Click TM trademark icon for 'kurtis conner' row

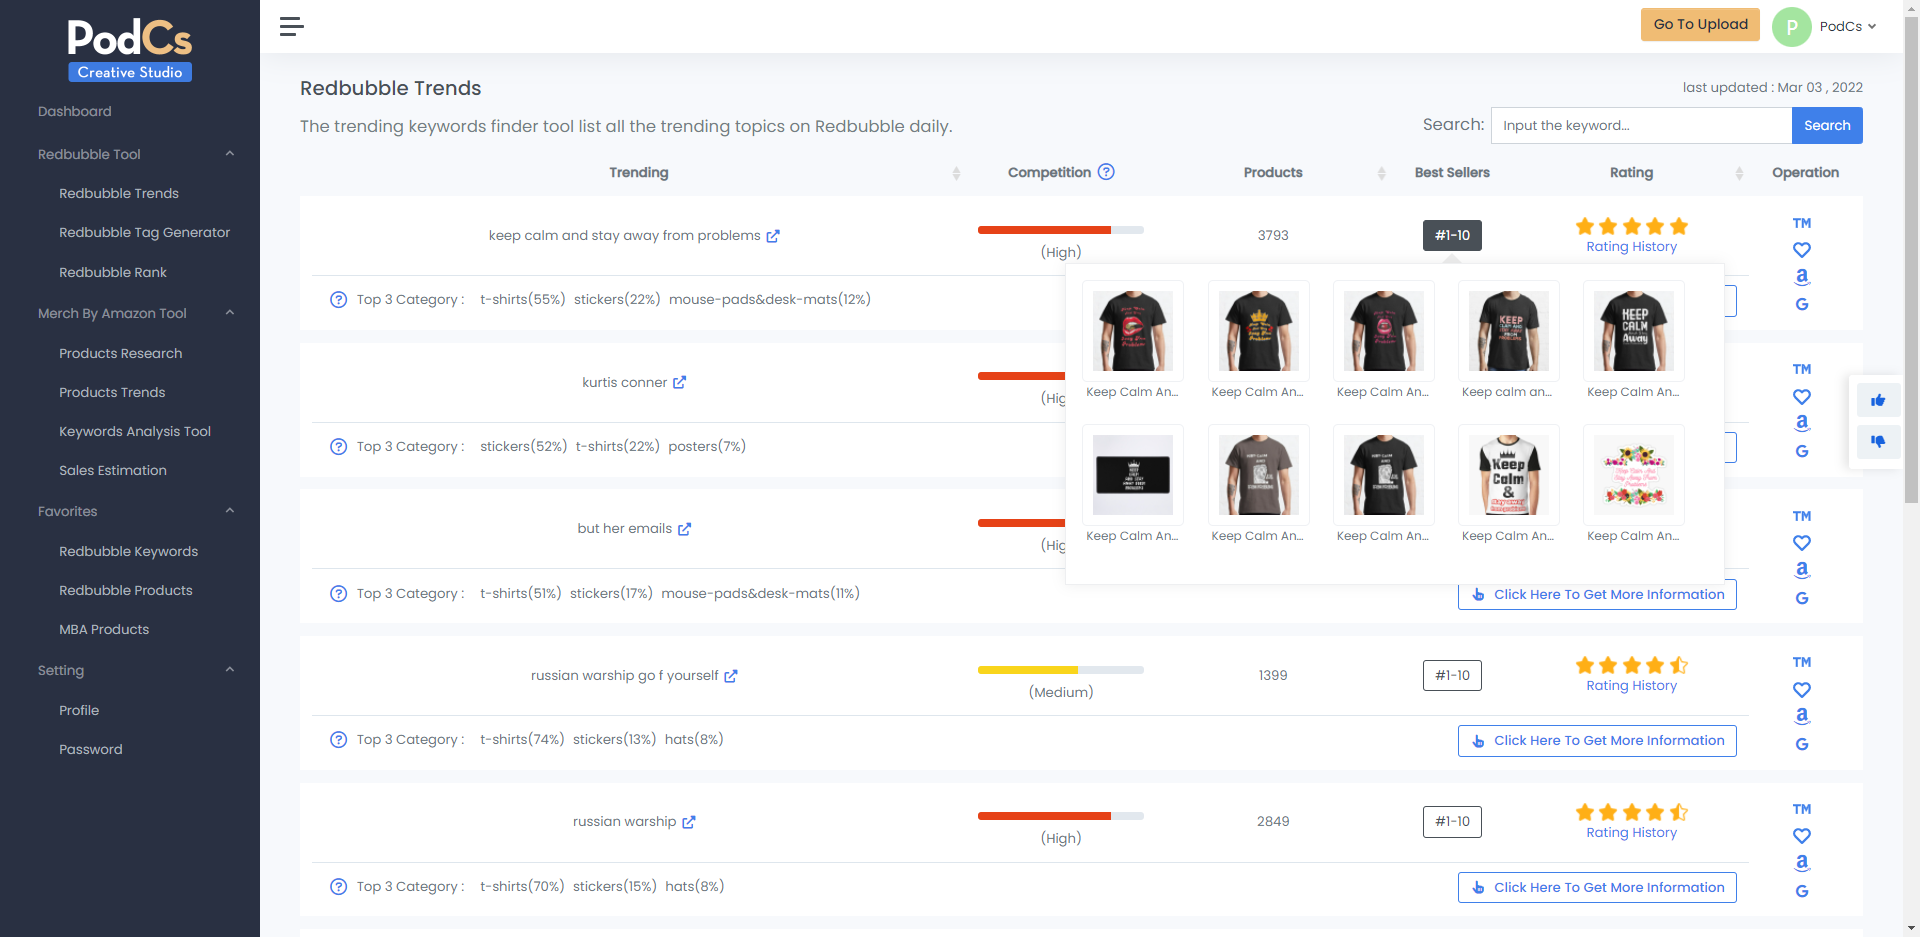[x=1802, y=369]
